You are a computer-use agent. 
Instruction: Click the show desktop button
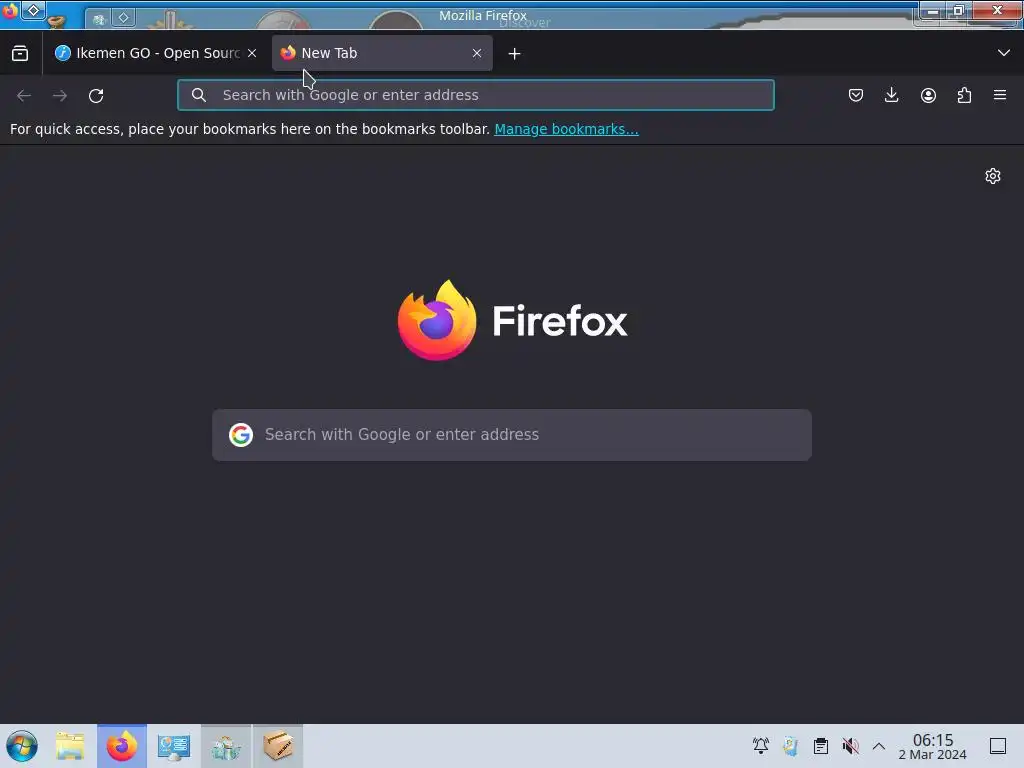[998, 746]
